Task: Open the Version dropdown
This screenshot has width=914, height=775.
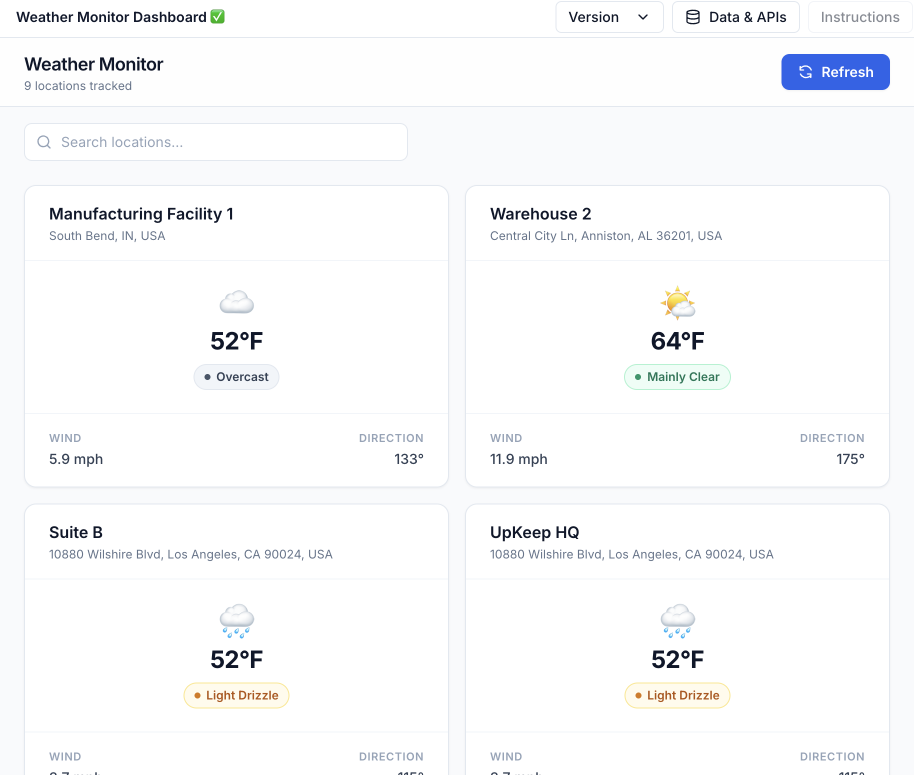Action: click(x=608, y=17)
